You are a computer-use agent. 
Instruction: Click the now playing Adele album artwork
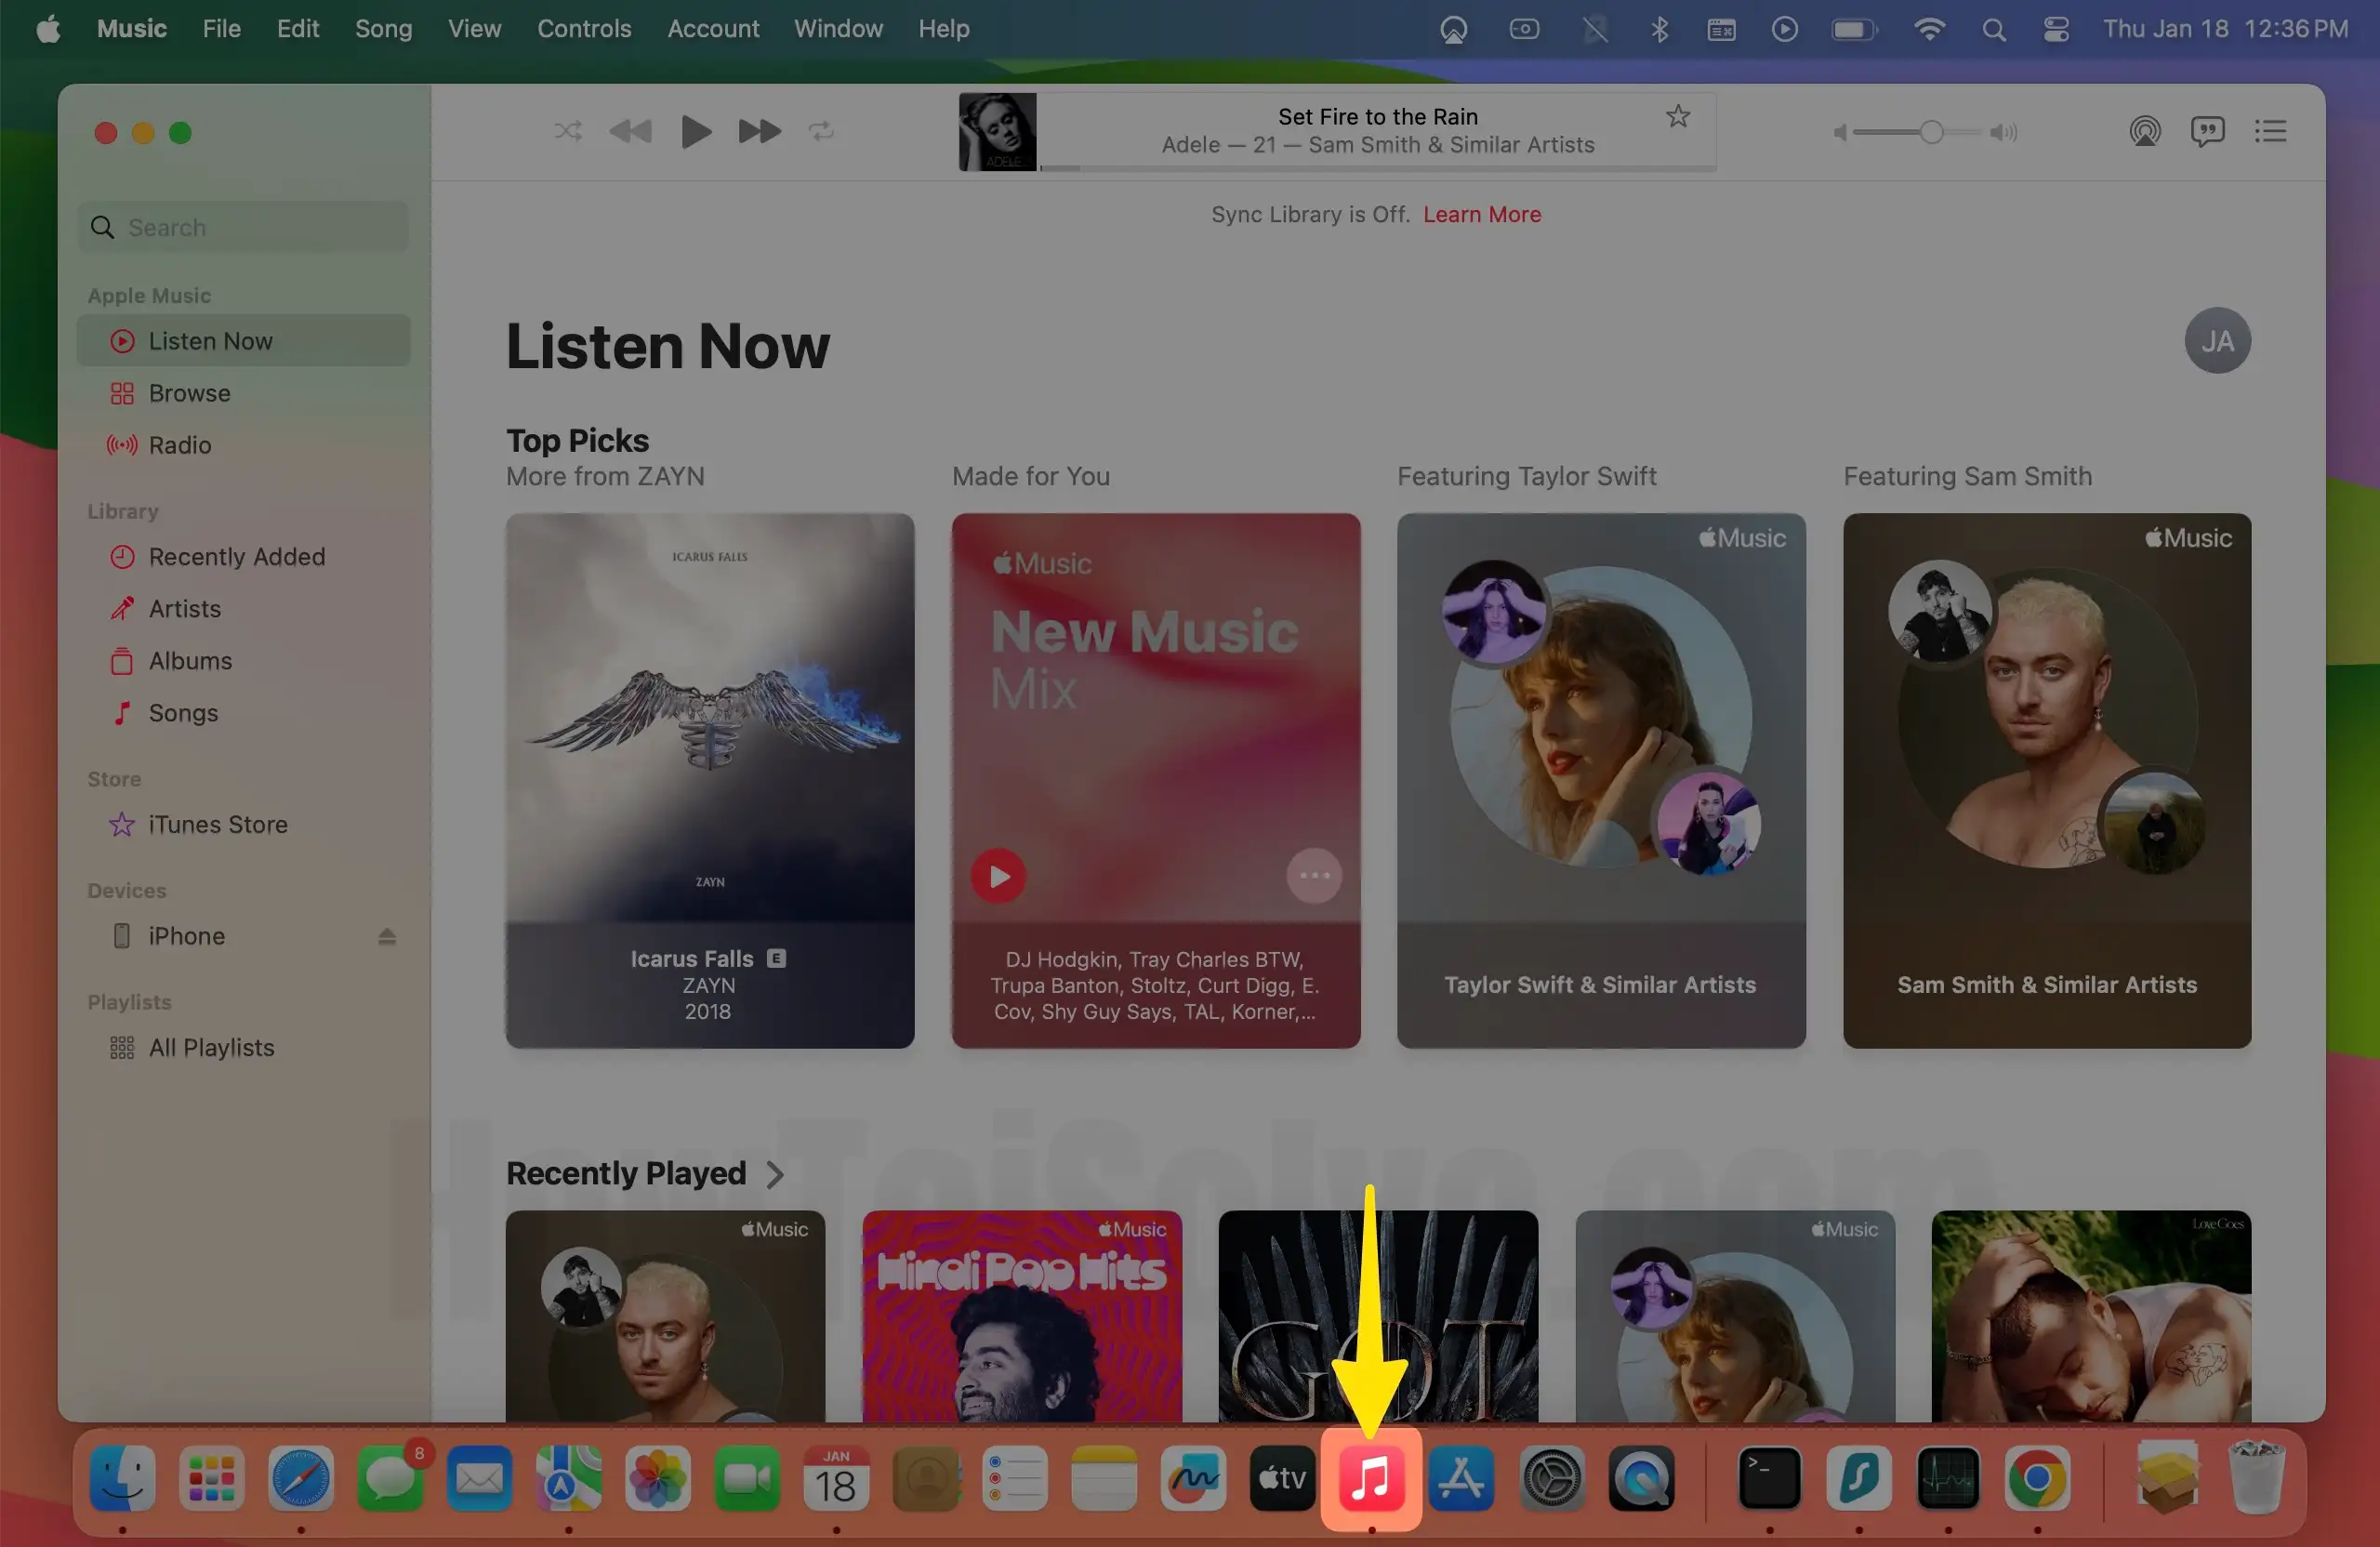(x=997, y=131)
